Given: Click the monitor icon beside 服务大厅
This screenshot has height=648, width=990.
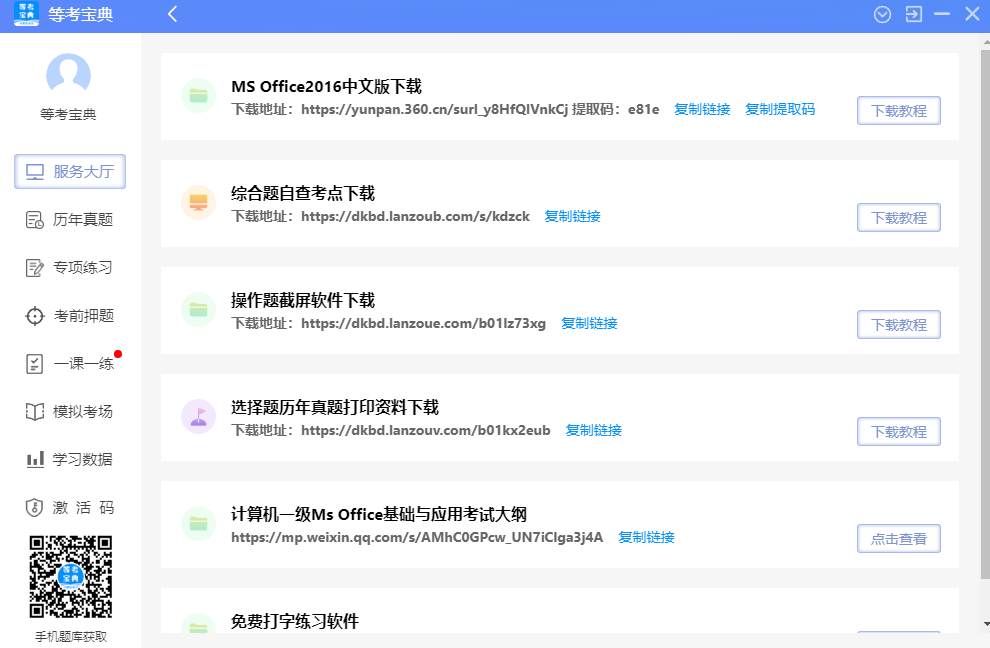Looking at the screenshot, I should pyautogui.click(x=35, y=172).
